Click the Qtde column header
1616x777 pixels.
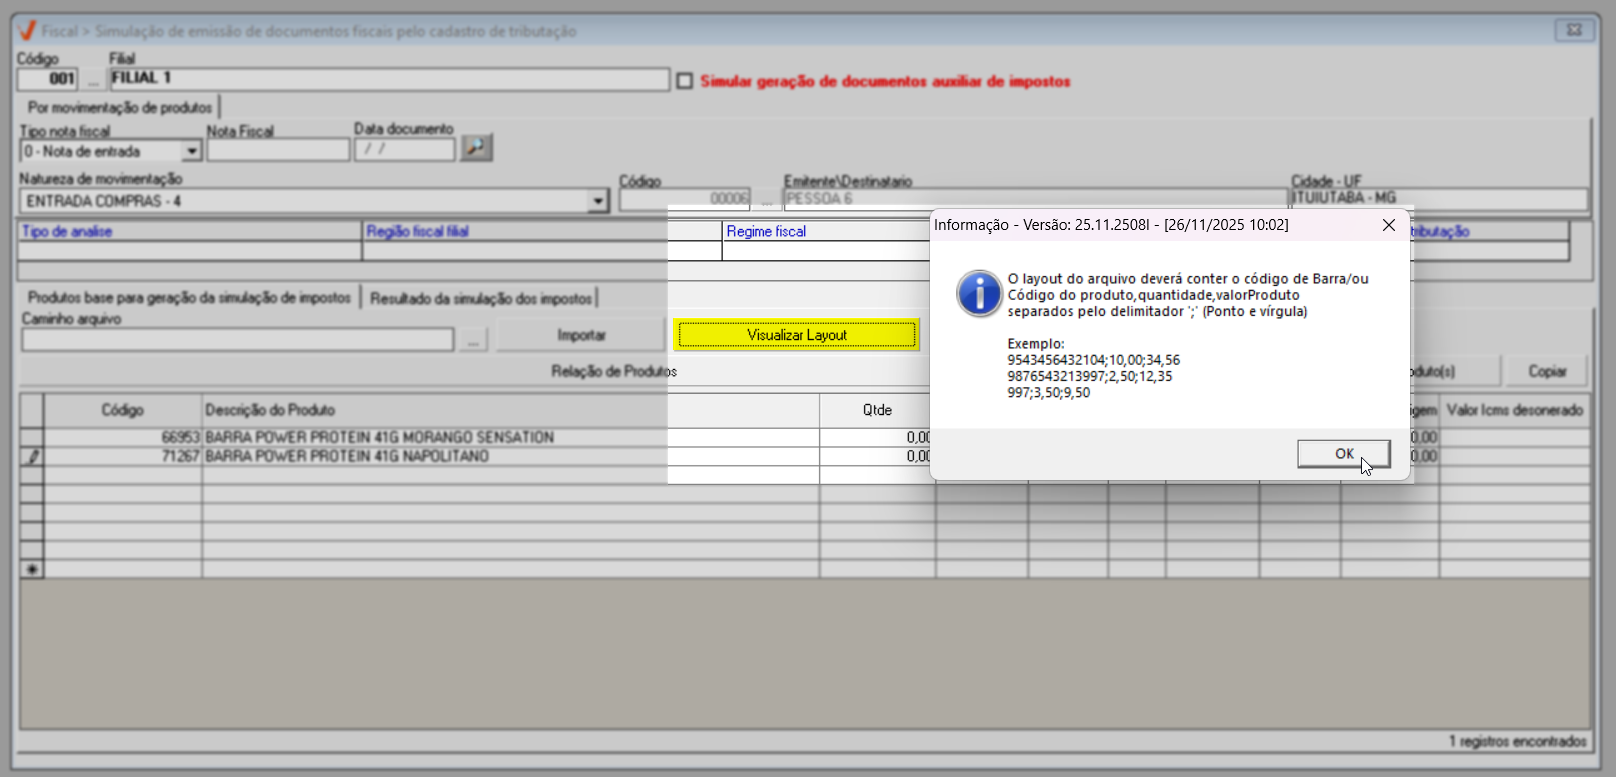click(877, 410)
